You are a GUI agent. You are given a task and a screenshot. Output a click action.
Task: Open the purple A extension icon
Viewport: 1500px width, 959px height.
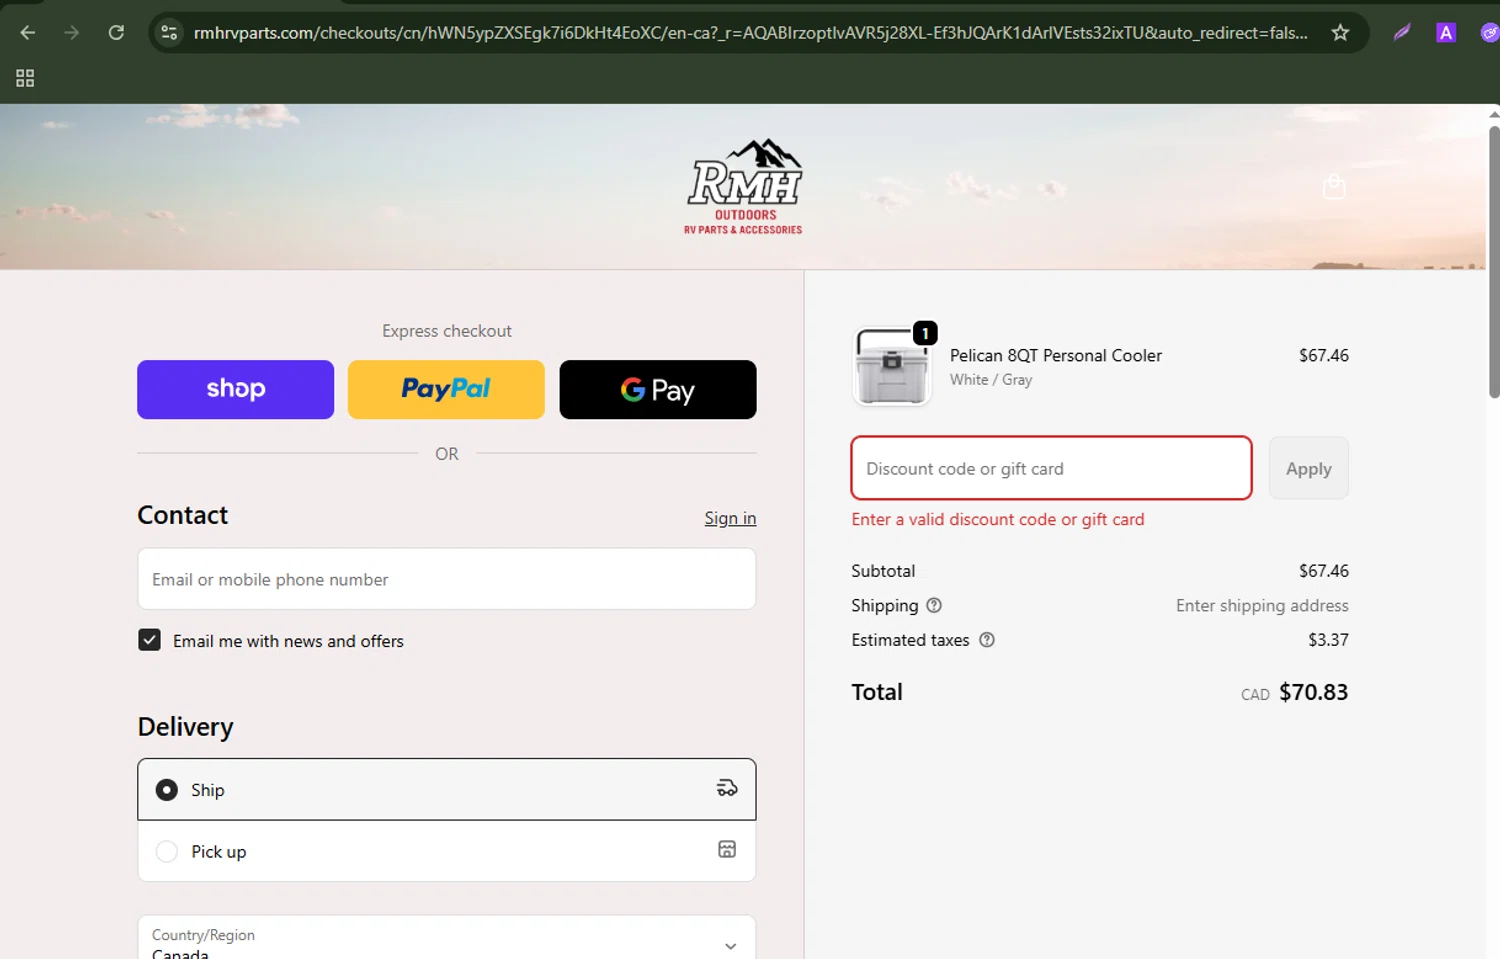1445,33
